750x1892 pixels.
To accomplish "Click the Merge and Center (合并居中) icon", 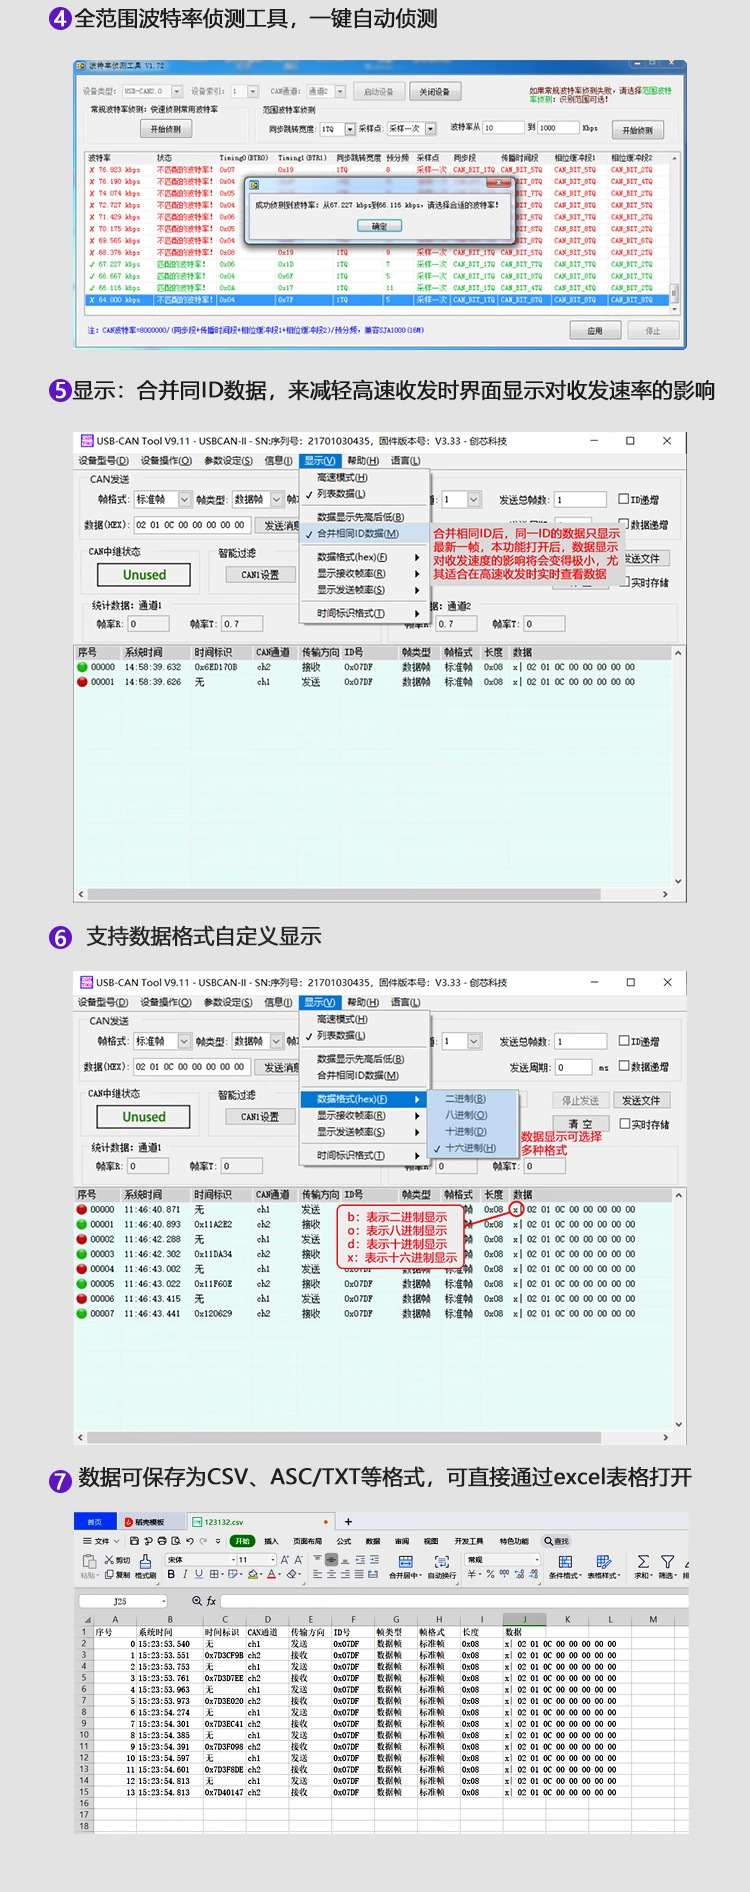I will [x=406, y=1561].
